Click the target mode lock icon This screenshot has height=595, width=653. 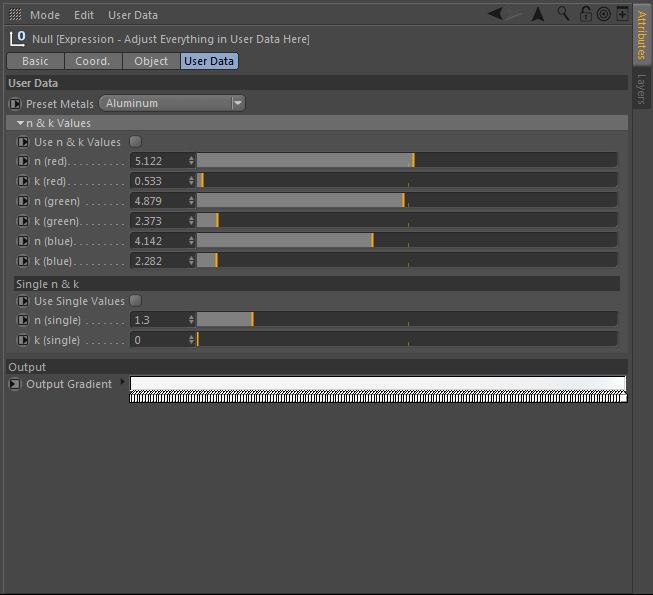coord(603,14)
